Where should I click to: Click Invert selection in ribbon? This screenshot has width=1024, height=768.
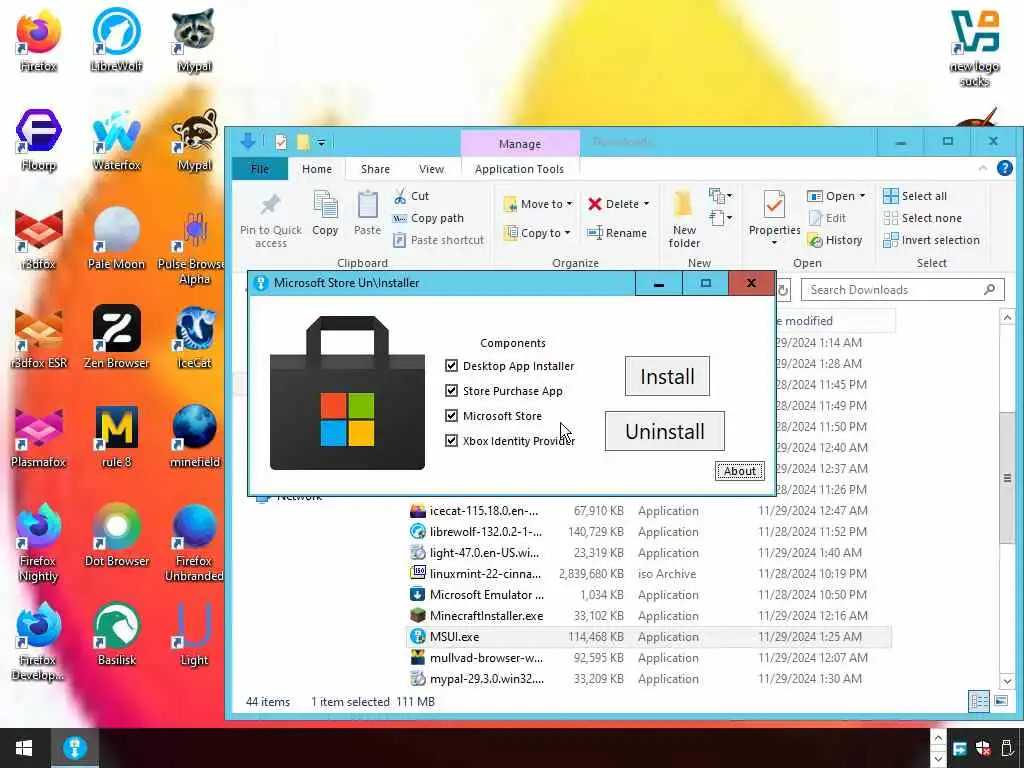pos(931,240)
